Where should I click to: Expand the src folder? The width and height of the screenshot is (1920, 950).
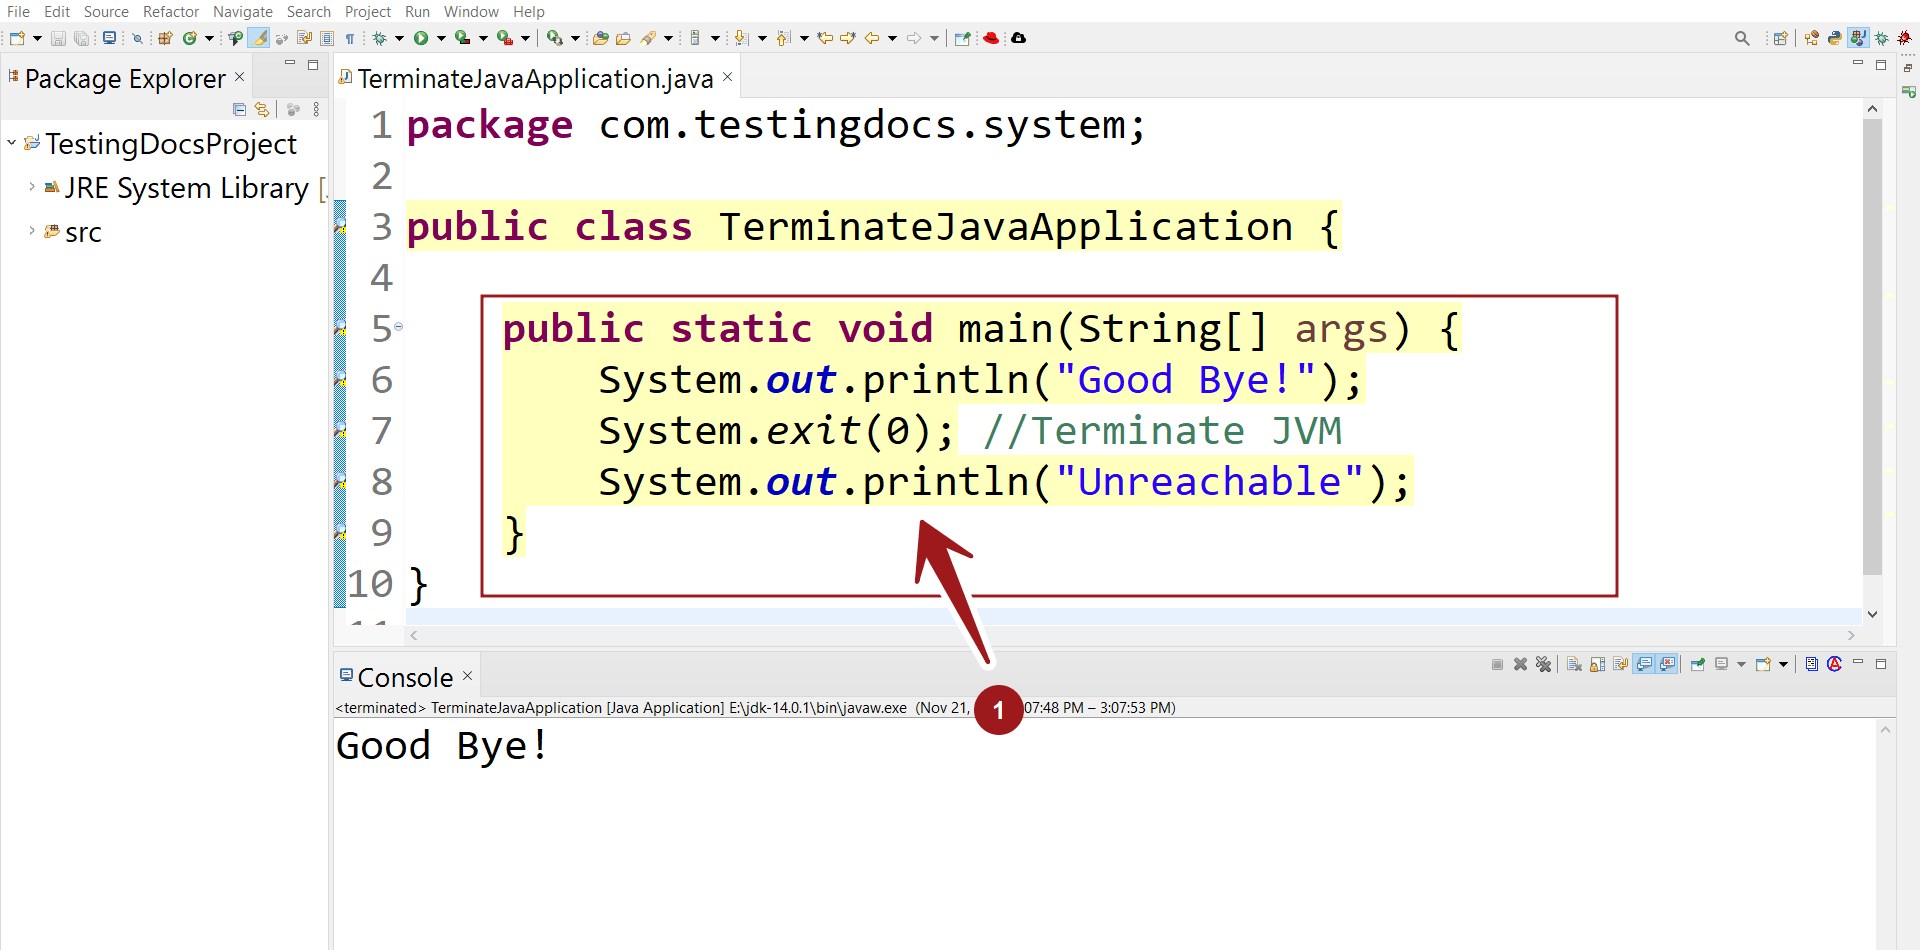click(31, 231)
